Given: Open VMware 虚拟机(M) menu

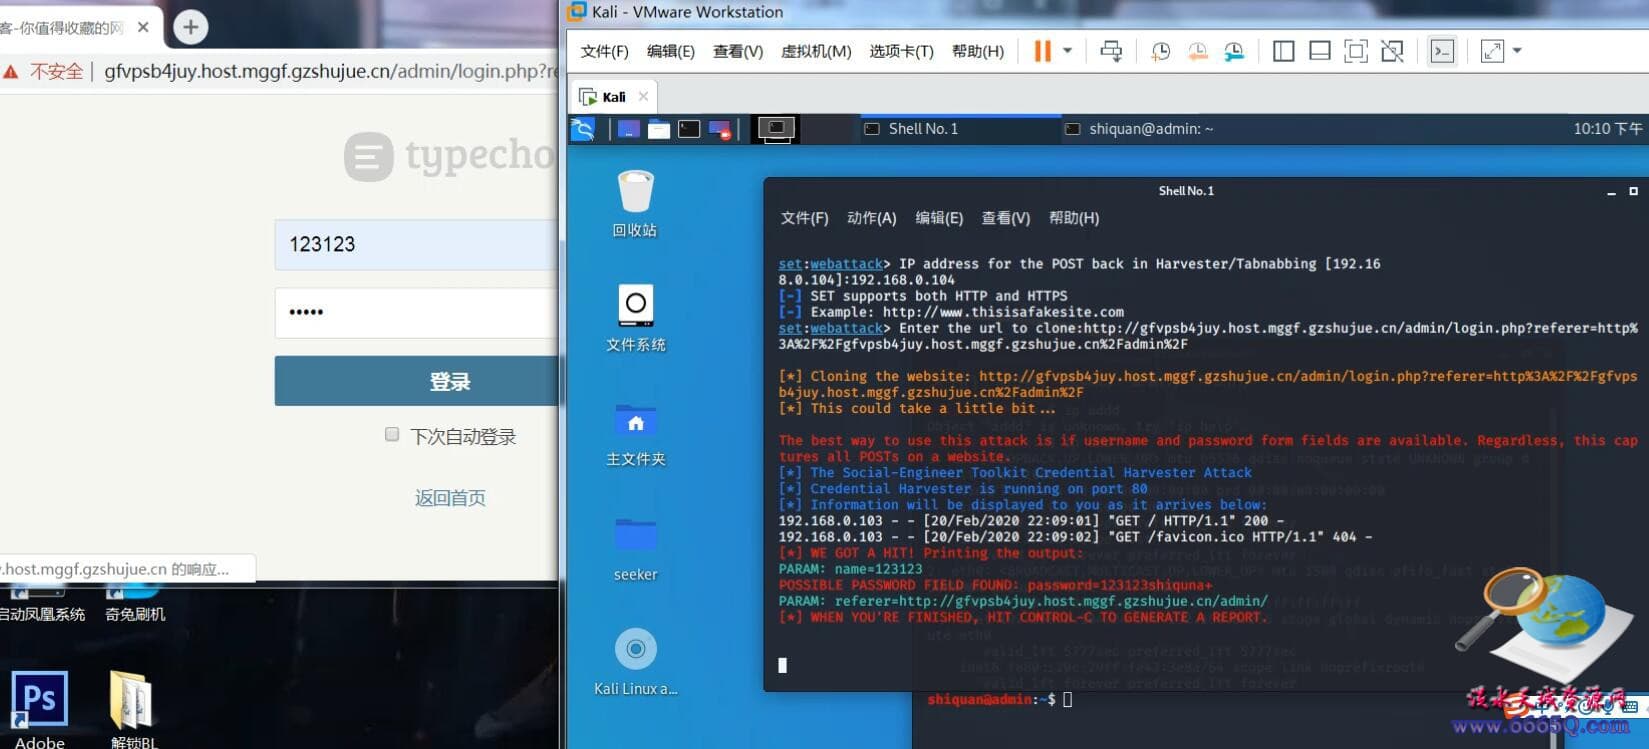Looking at the screenshot, I should 815,51.
